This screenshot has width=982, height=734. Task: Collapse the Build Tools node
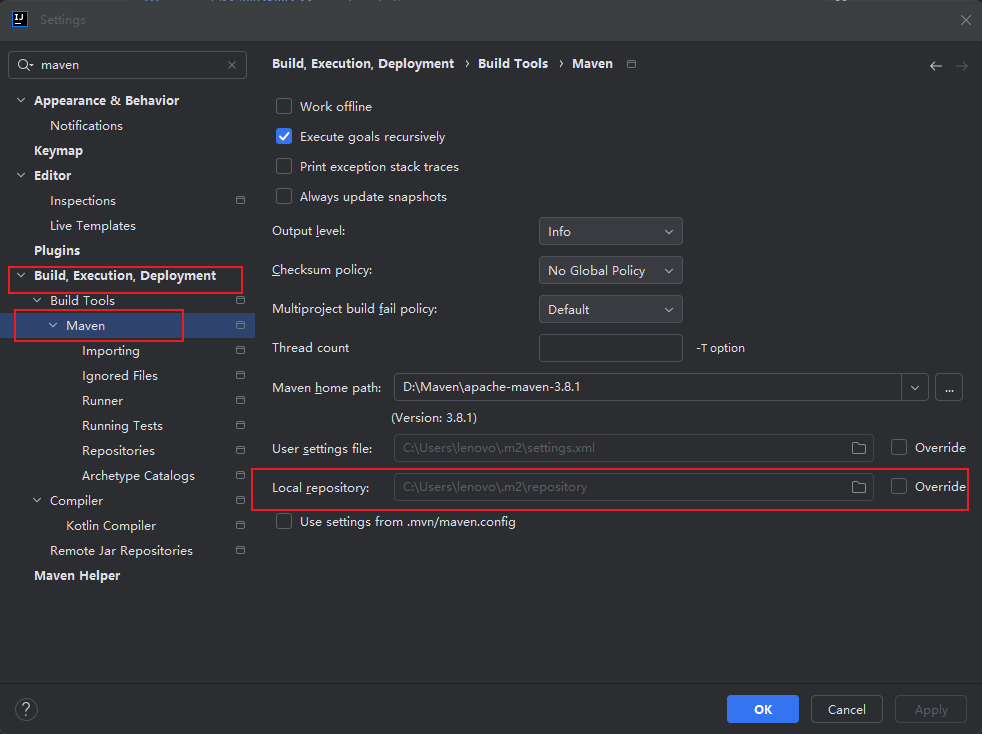(38, 301)
